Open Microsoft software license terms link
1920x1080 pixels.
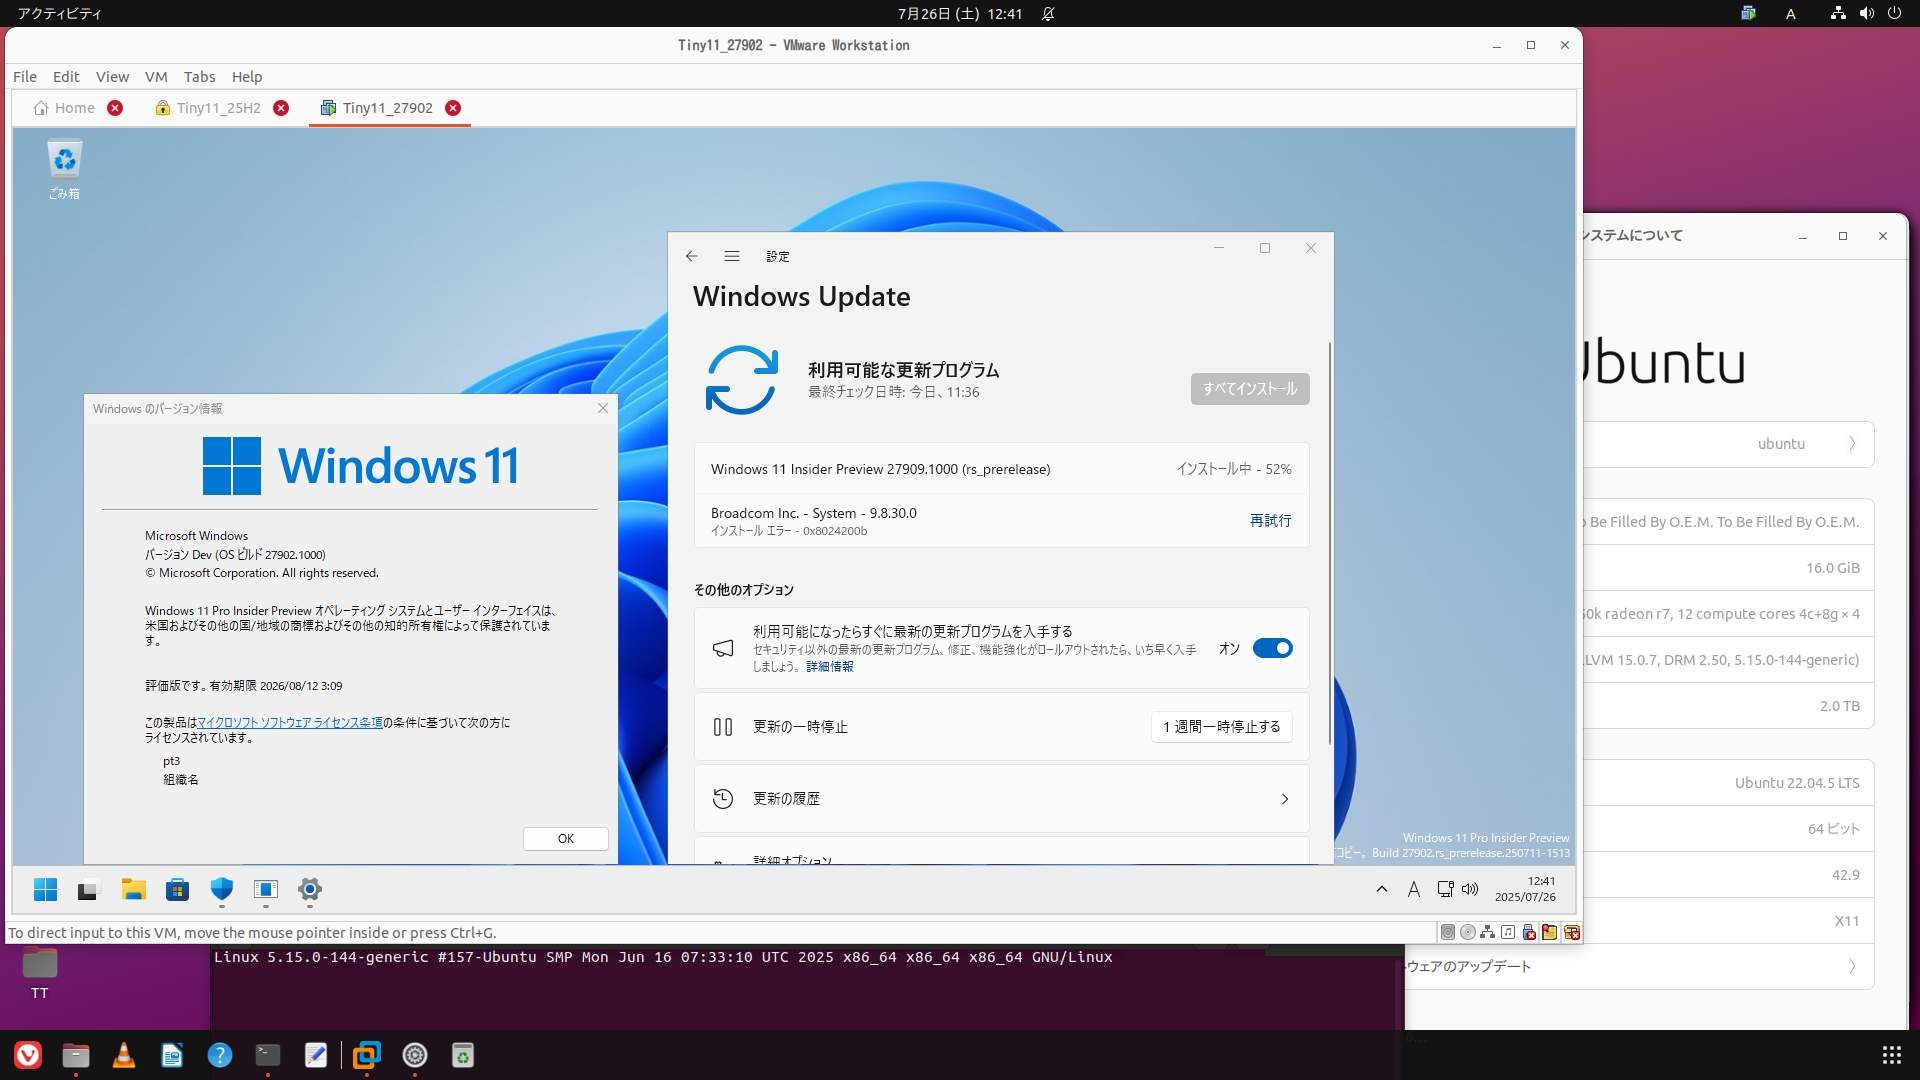290,722
